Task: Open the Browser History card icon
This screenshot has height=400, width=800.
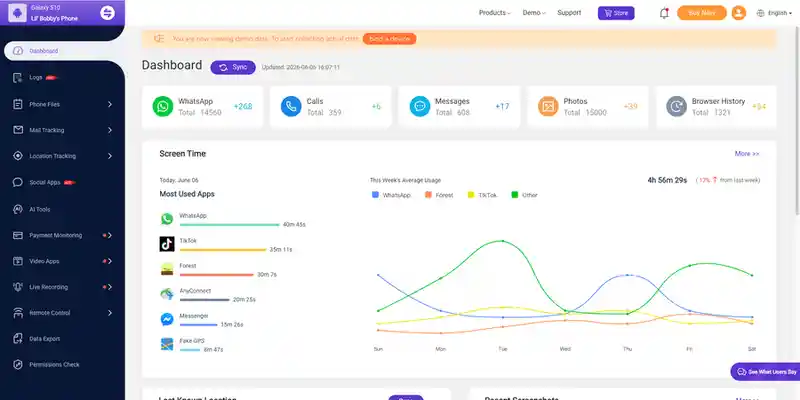Action: 677,106
